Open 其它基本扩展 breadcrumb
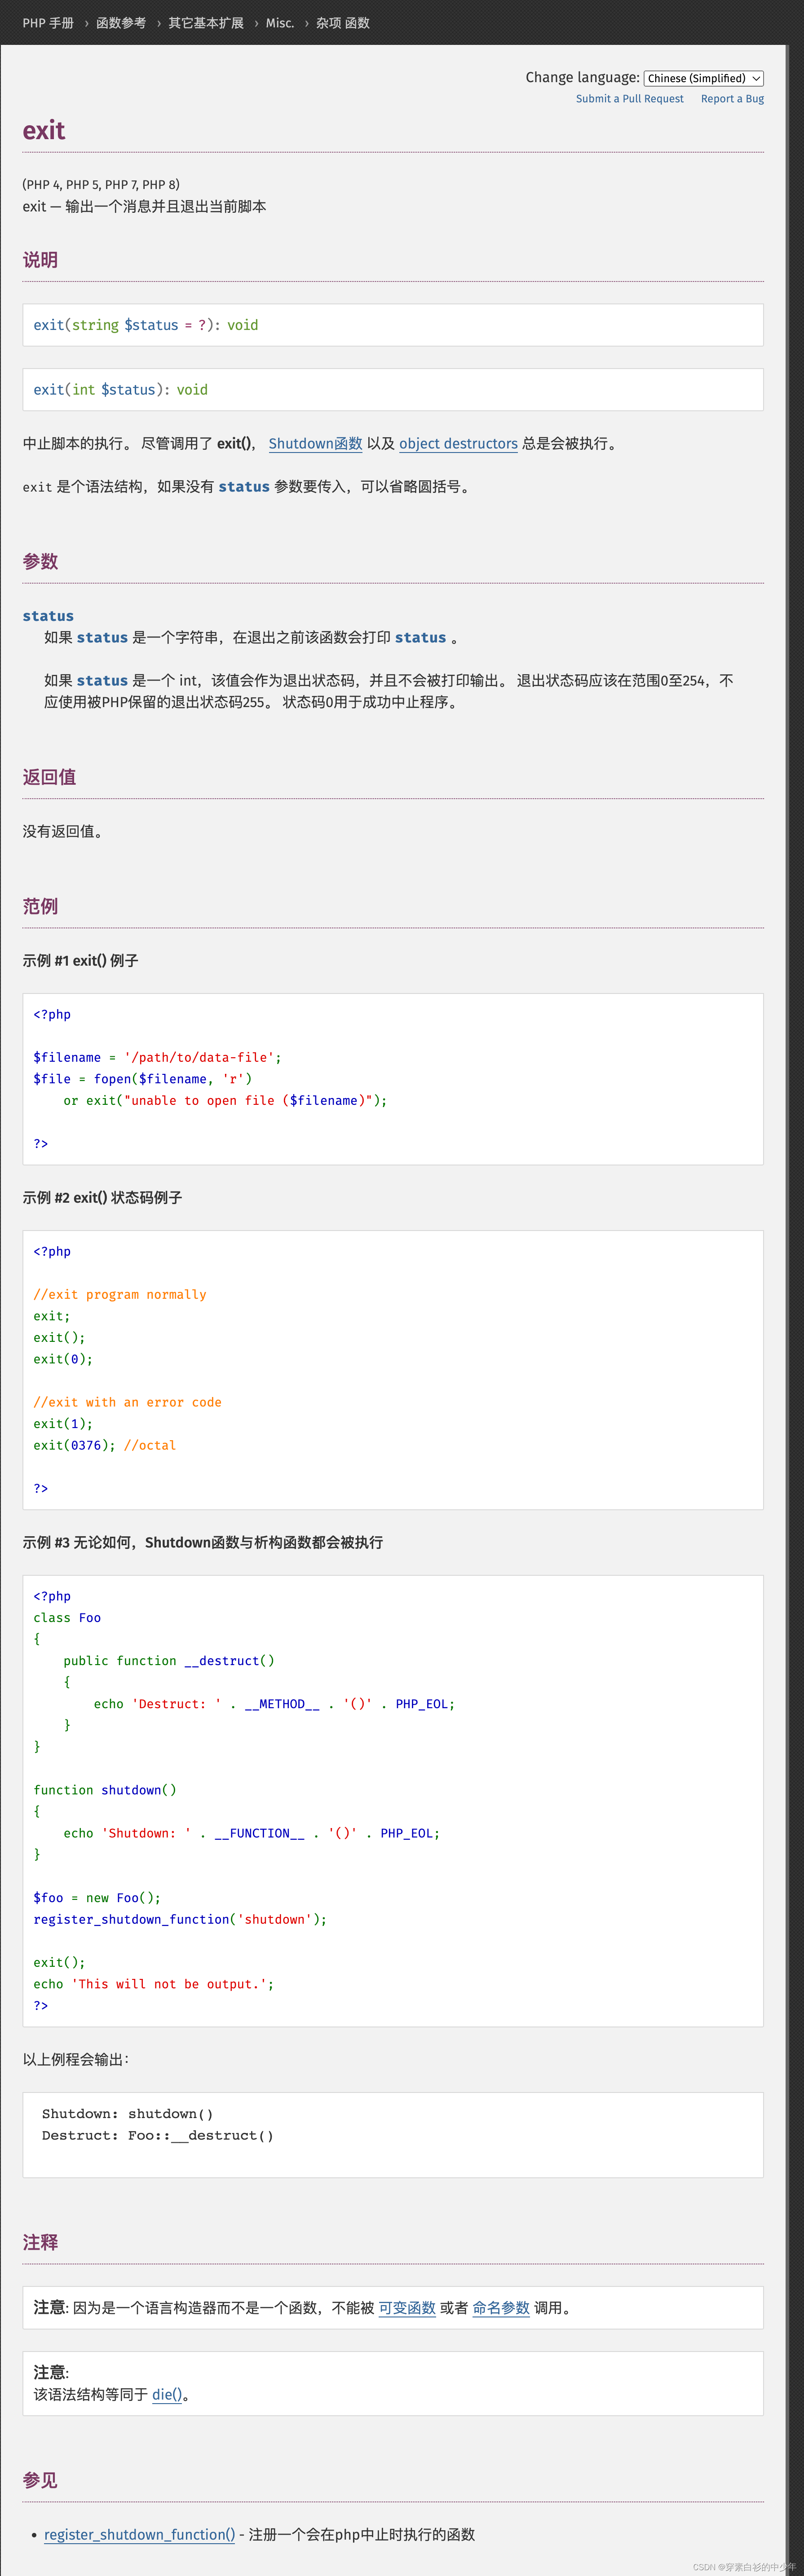The image size is (804, 2576). [x=206, y=23]
